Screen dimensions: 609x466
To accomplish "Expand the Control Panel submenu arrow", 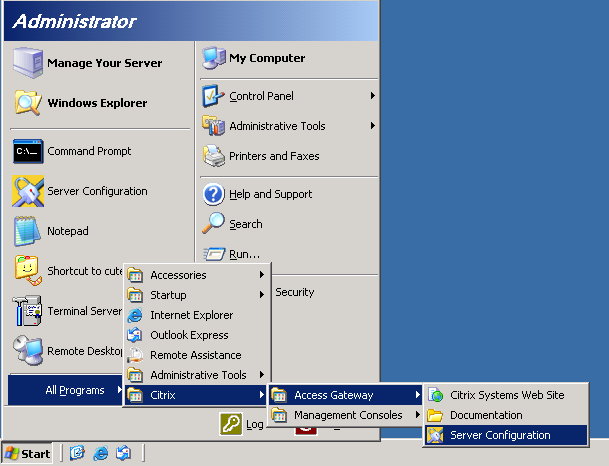I will pyautogui.click(x=373, y=96).
